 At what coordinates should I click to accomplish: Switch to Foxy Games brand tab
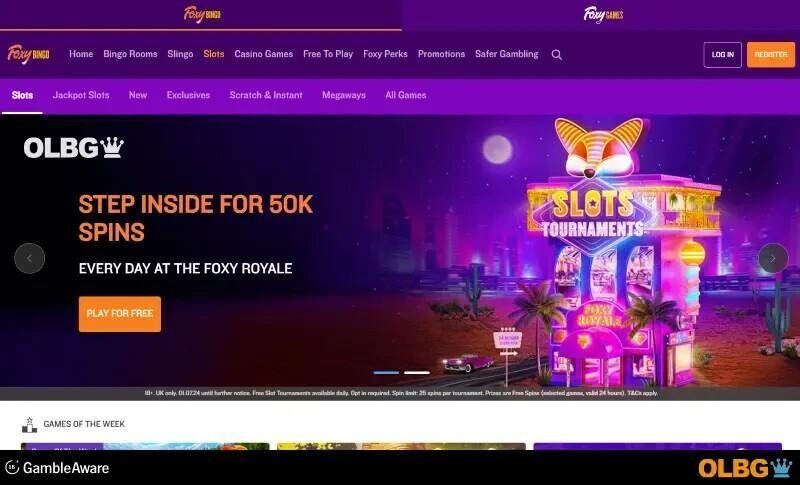603,14
